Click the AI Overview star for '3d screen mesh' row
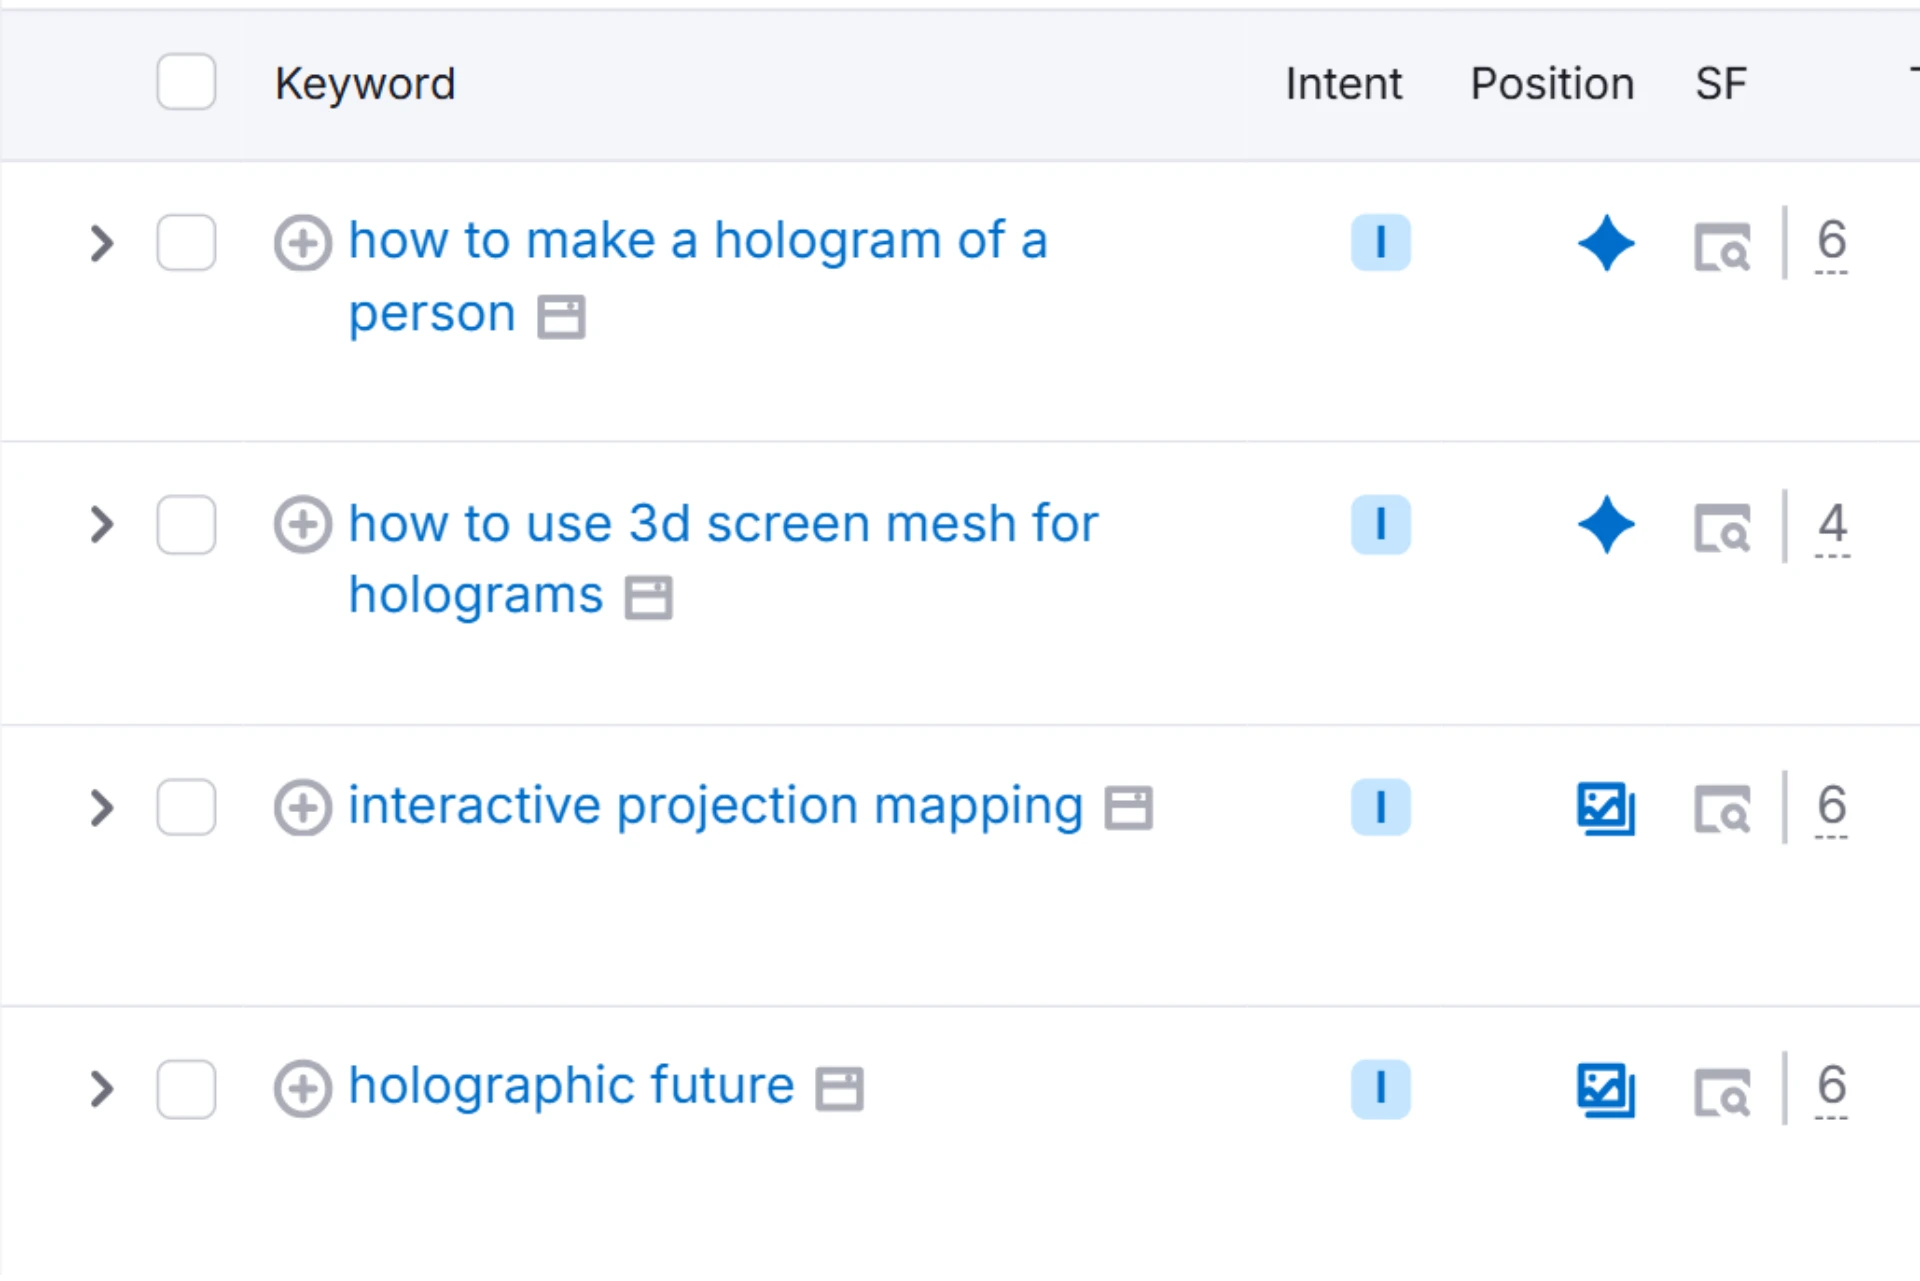The width and height of the screenshot is (1920, 1281). (1605, 525)
